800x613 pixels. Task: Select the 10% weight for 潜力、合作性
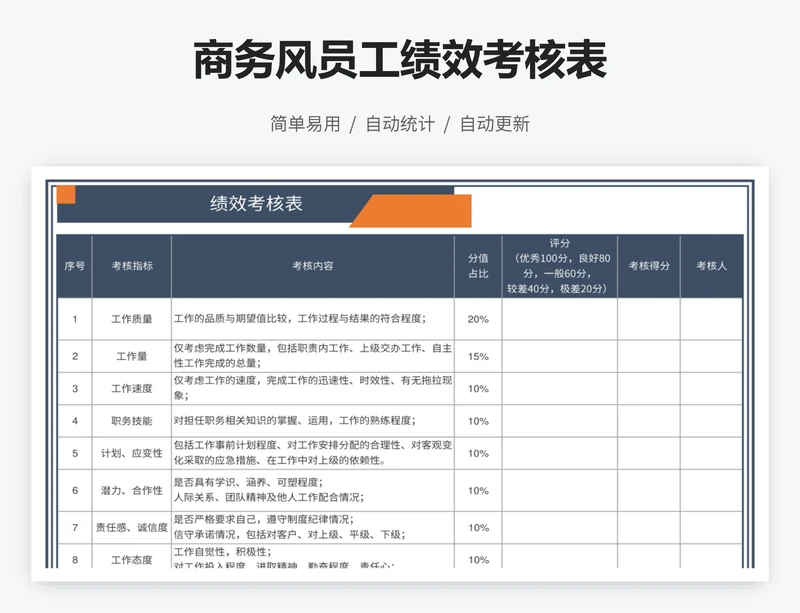478,491
